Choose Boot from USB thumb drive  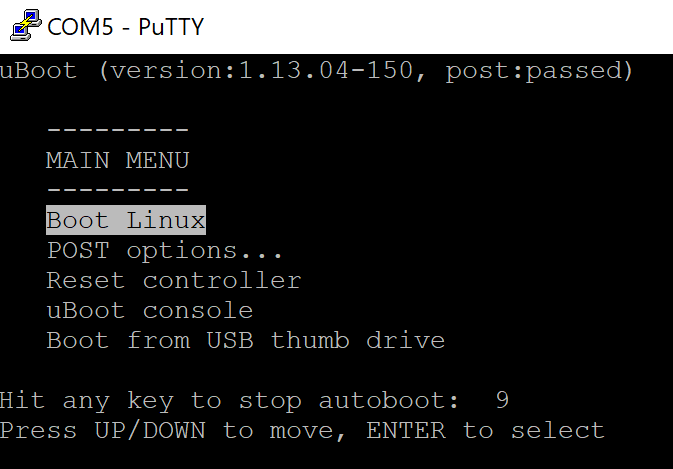click(x=246, y=341)
